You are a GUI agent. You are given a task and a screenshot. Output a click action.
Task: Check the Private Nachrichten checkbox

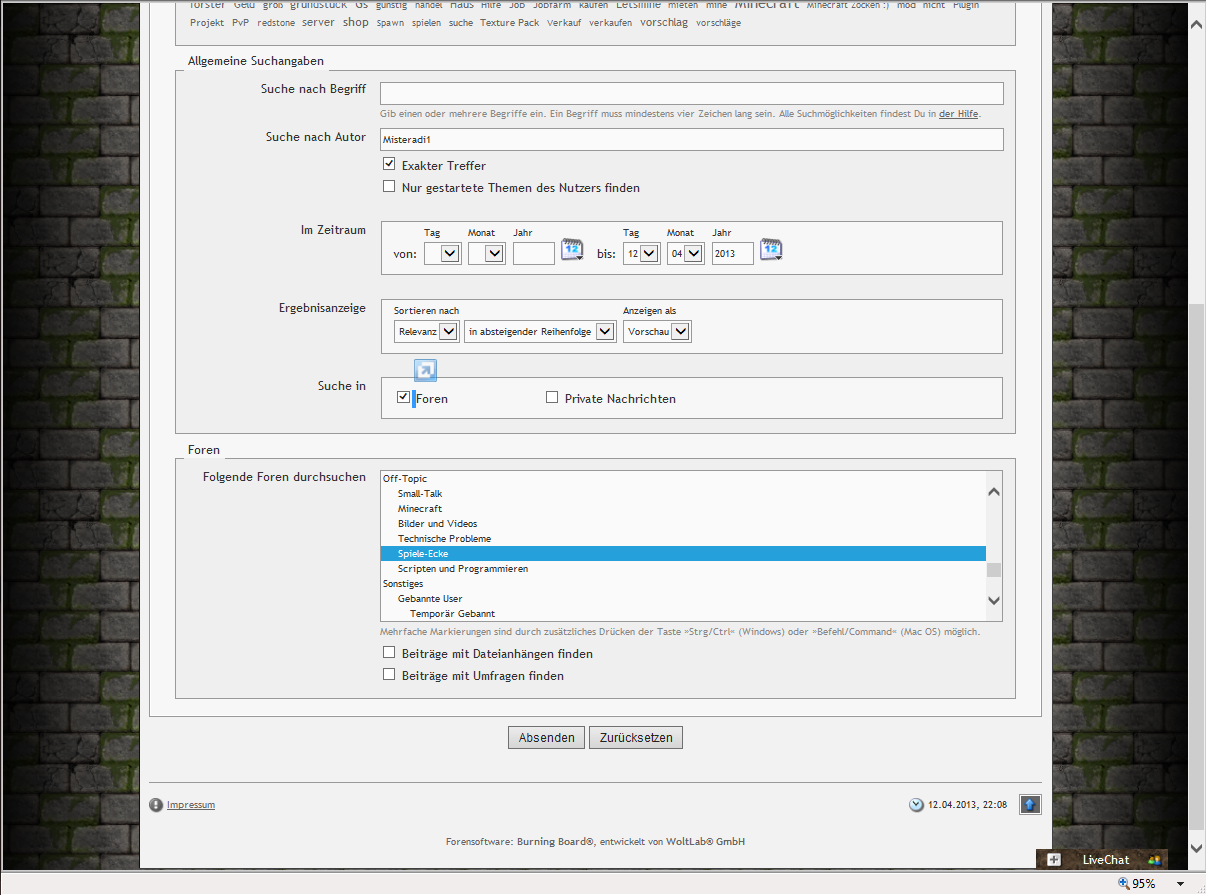[552, 398]
